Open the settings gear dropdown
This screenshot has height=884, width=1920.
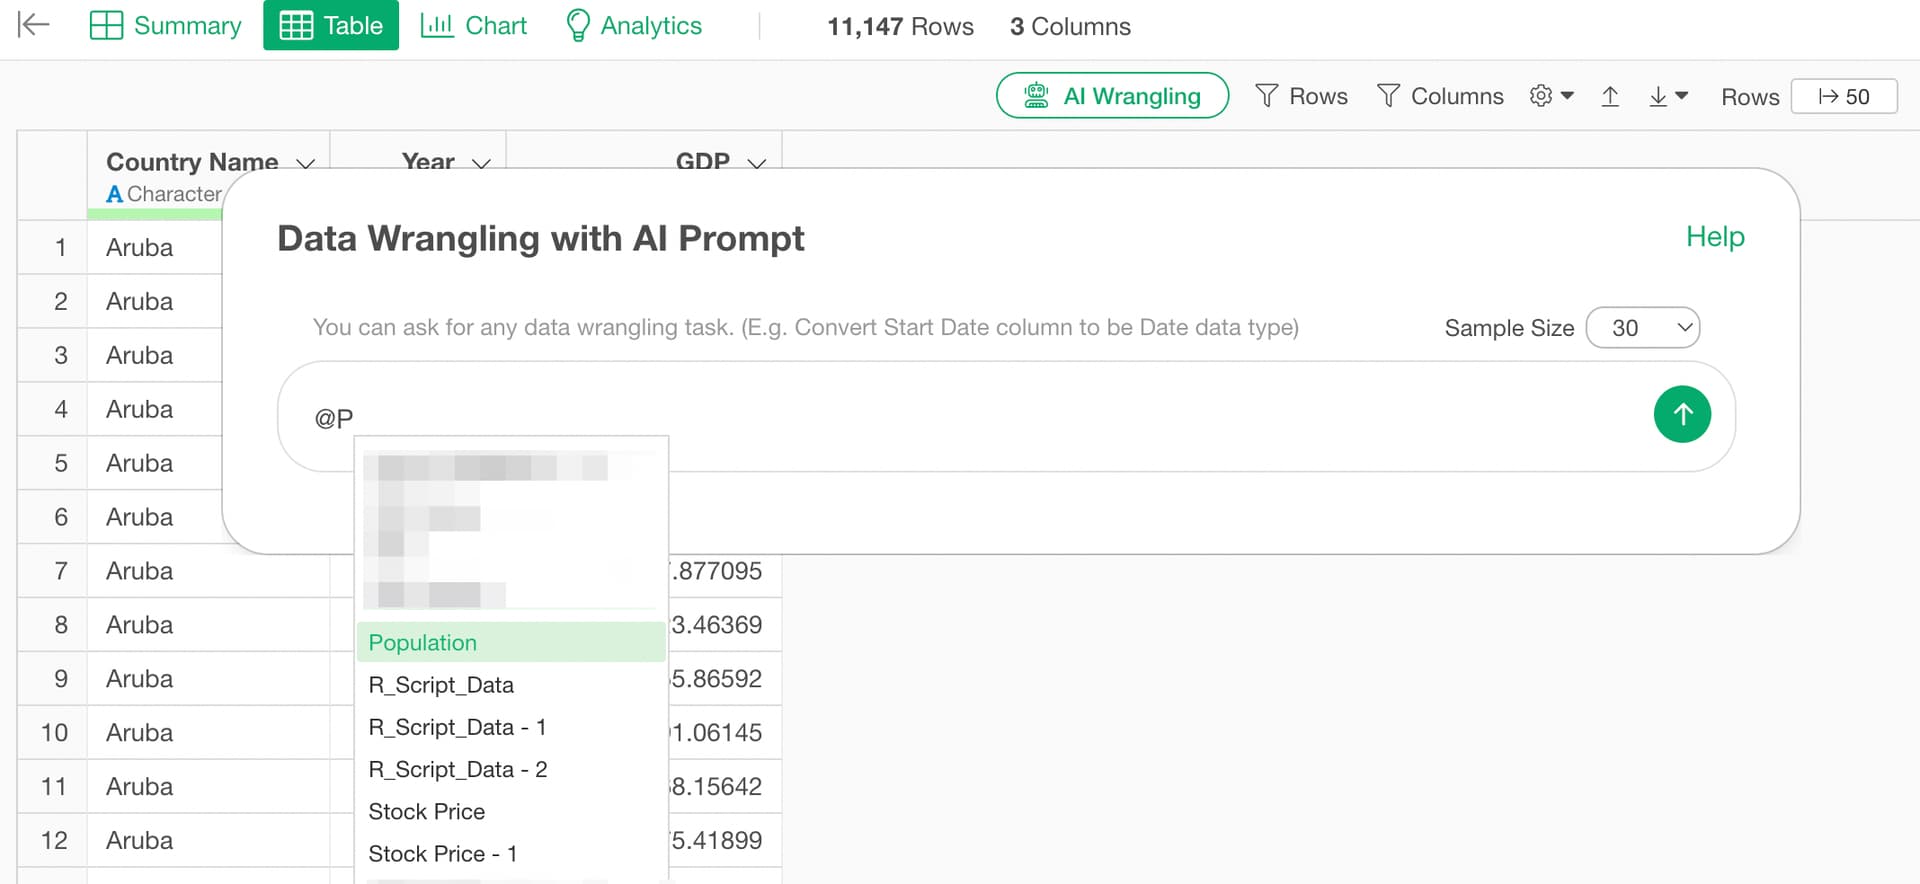pyautogui.click(x=1551, y=96)
